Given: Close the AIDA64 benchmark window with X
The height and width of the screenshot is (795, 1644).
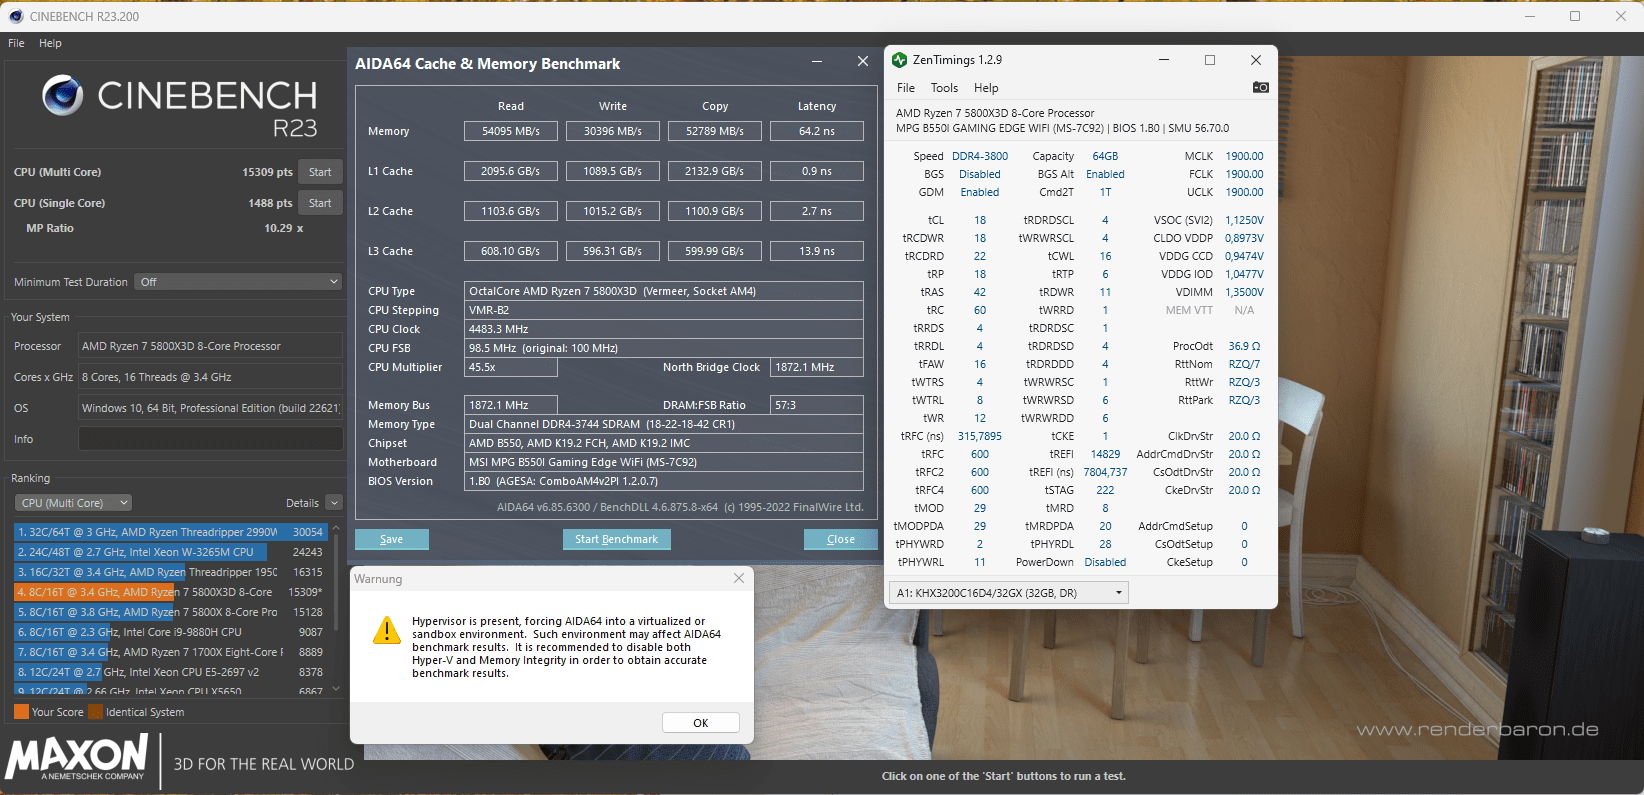Looking at the screenshot, I should 863,62.
